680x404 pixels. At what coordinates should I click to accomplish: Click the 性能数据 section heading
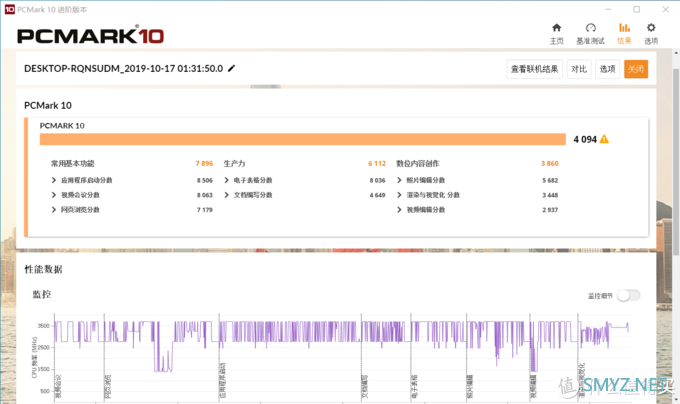pyautogui.click(x=43, y=269)
